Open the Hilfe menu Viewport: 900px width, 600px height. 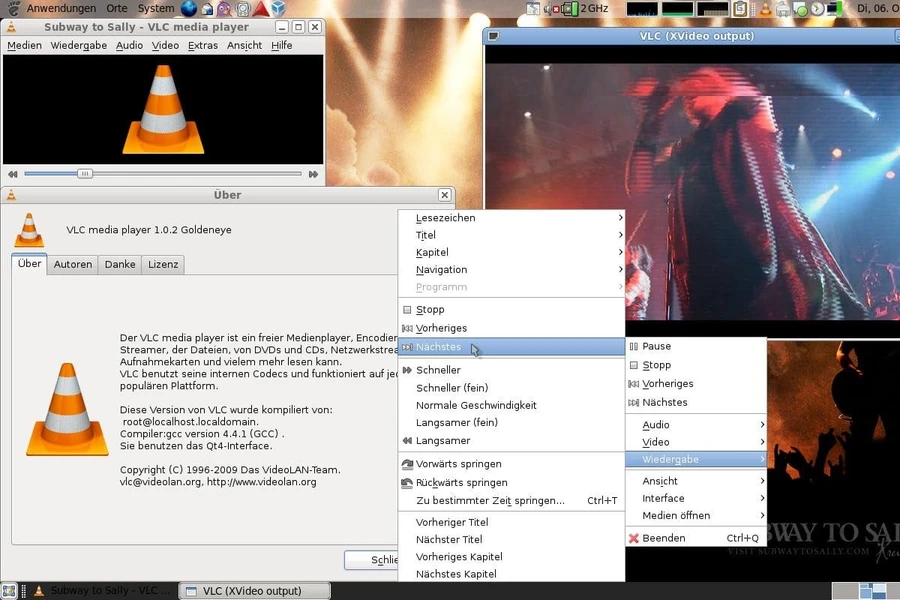281,45
